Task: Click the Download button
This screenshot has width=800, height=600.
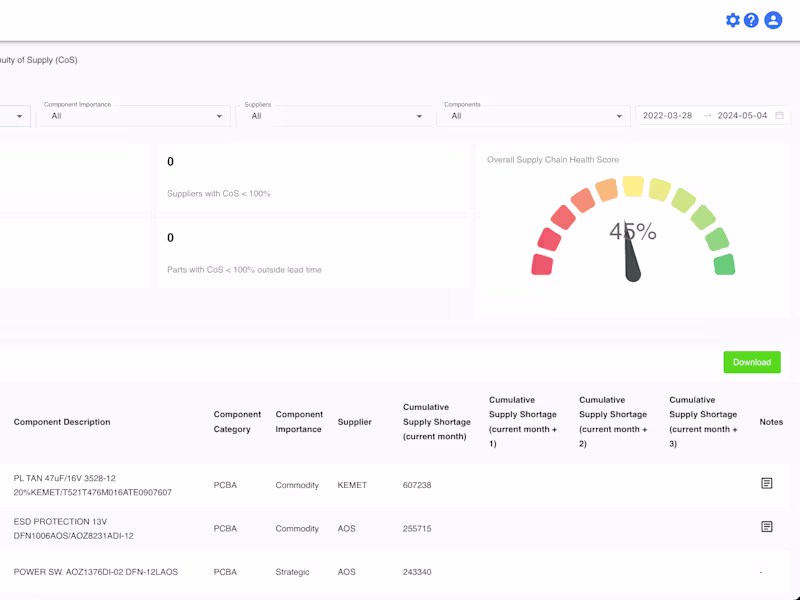Action: click(x=752, y=362)
